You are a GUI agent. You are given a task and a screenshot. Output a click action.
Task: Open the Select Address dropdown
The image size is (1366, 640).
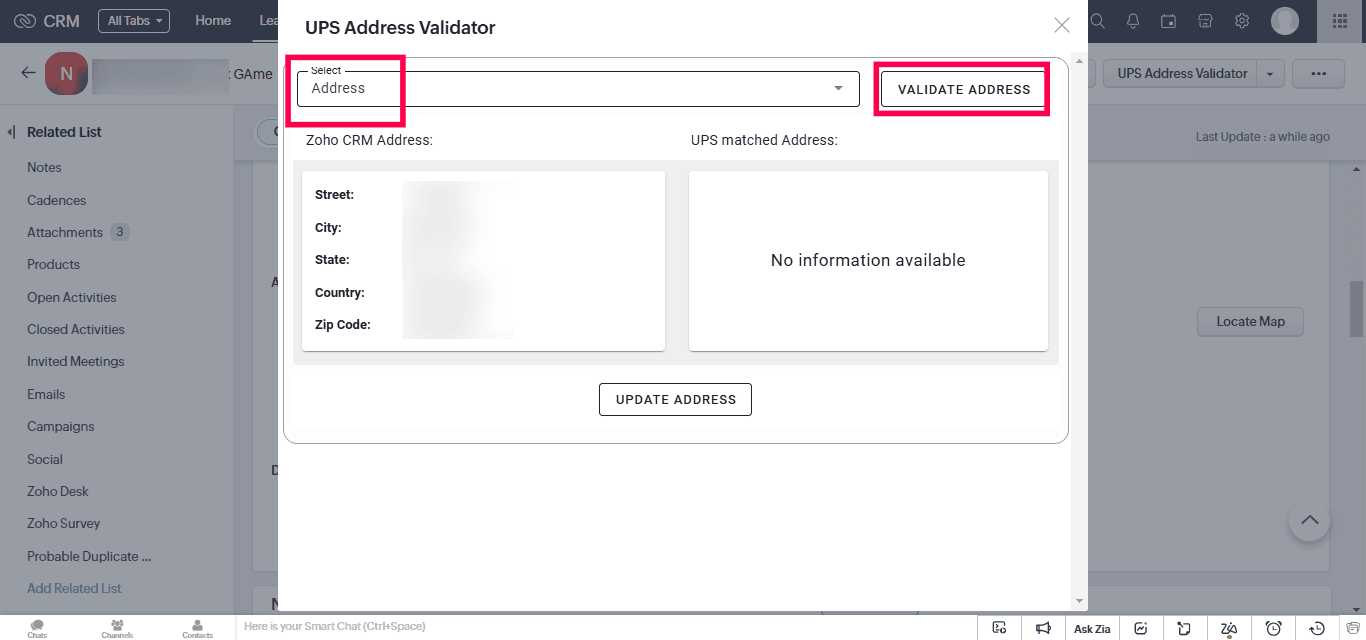tap(578, 89)
